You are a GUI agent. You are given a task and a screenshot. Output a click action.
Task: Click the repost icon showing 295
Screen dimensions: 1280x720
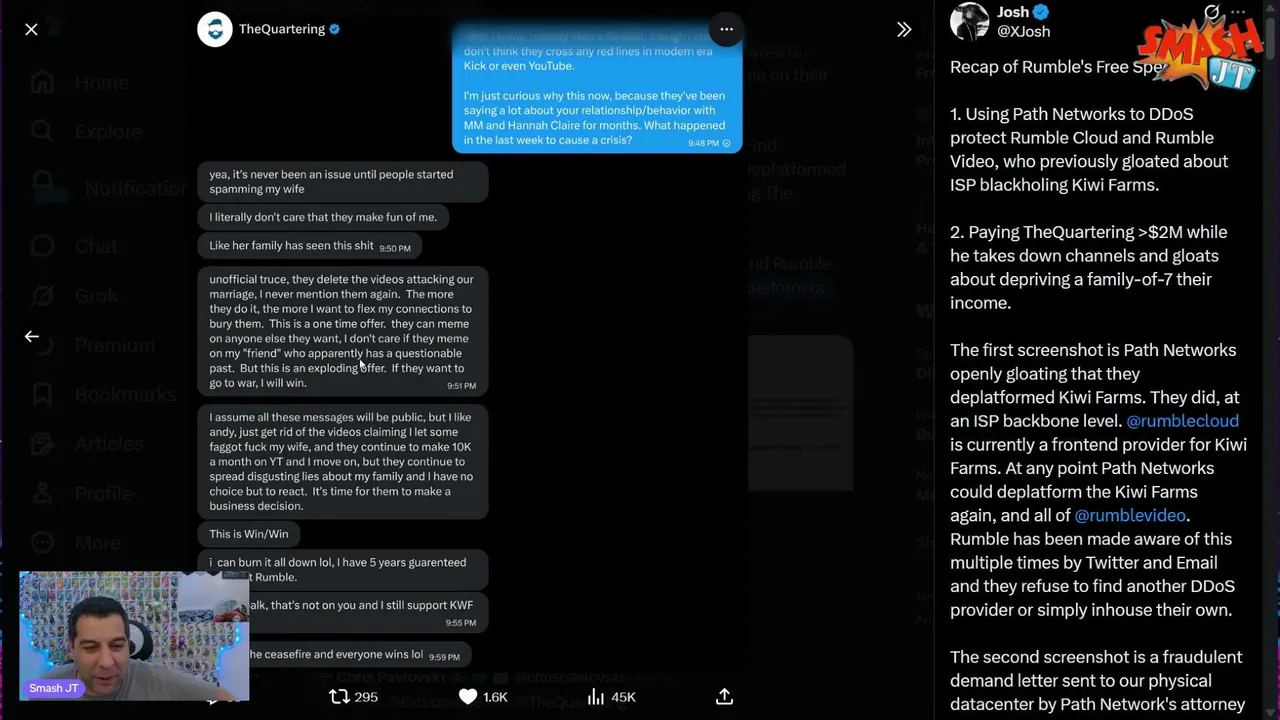pos(340,697)
